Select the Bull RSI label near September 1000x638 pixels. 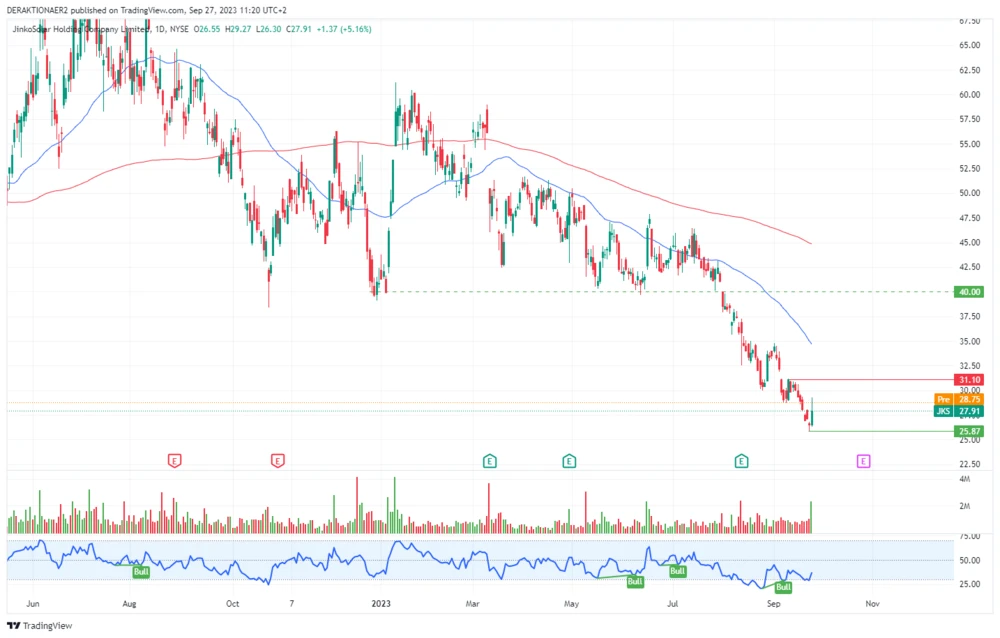click(x=783, y=587)
